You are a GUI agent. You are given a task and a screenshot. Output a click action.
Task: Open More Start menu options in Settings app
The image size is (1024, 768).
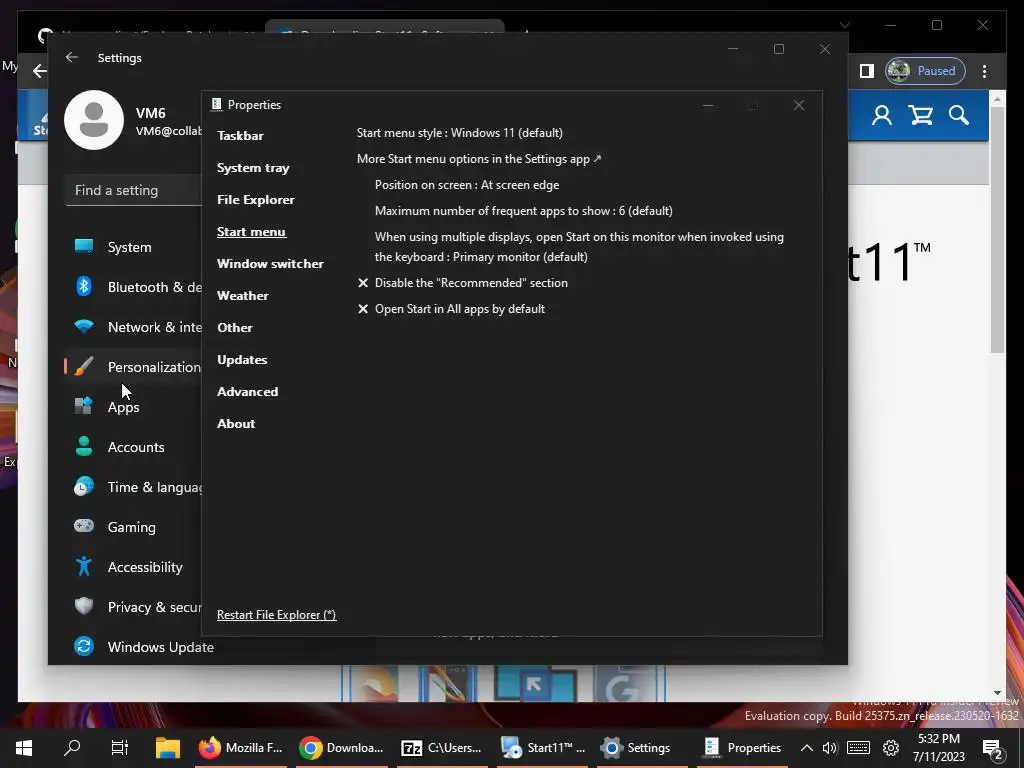tap(479, 159)
